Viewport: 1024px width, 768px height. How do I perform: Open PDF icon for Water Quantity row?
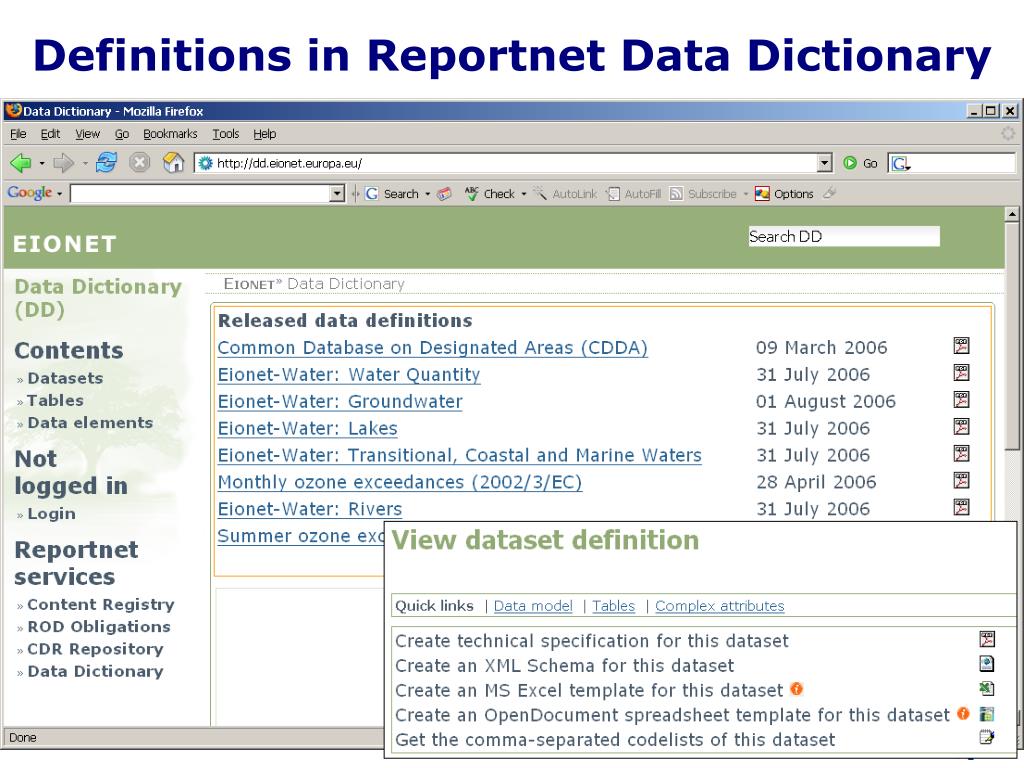tap(961, 373)
